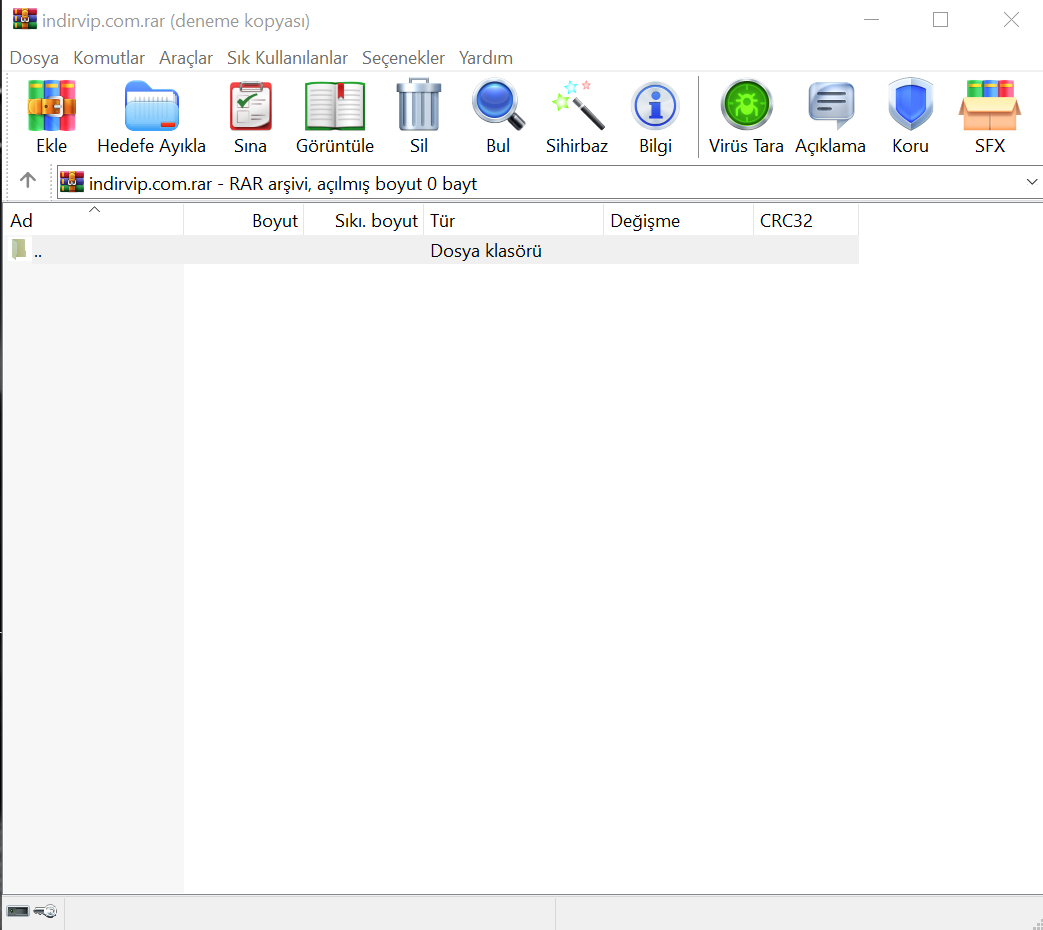1043x930 pixels.
Task: Launch the Sihirbaz wizard
Action: pyautogui.click(x=577, y=107)
